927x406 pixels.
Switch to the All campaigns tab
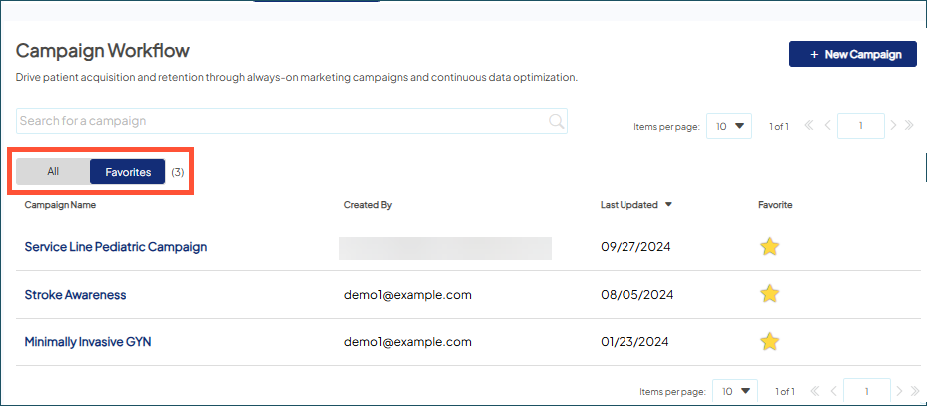53,172
